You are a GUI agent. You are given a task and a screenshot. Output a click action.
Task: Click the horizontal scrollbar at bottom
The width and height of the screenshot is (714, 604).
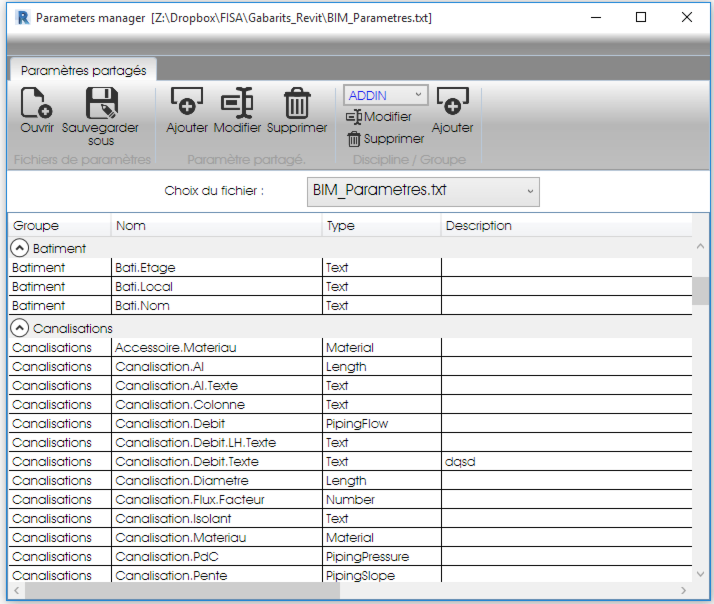pos(180,591)
